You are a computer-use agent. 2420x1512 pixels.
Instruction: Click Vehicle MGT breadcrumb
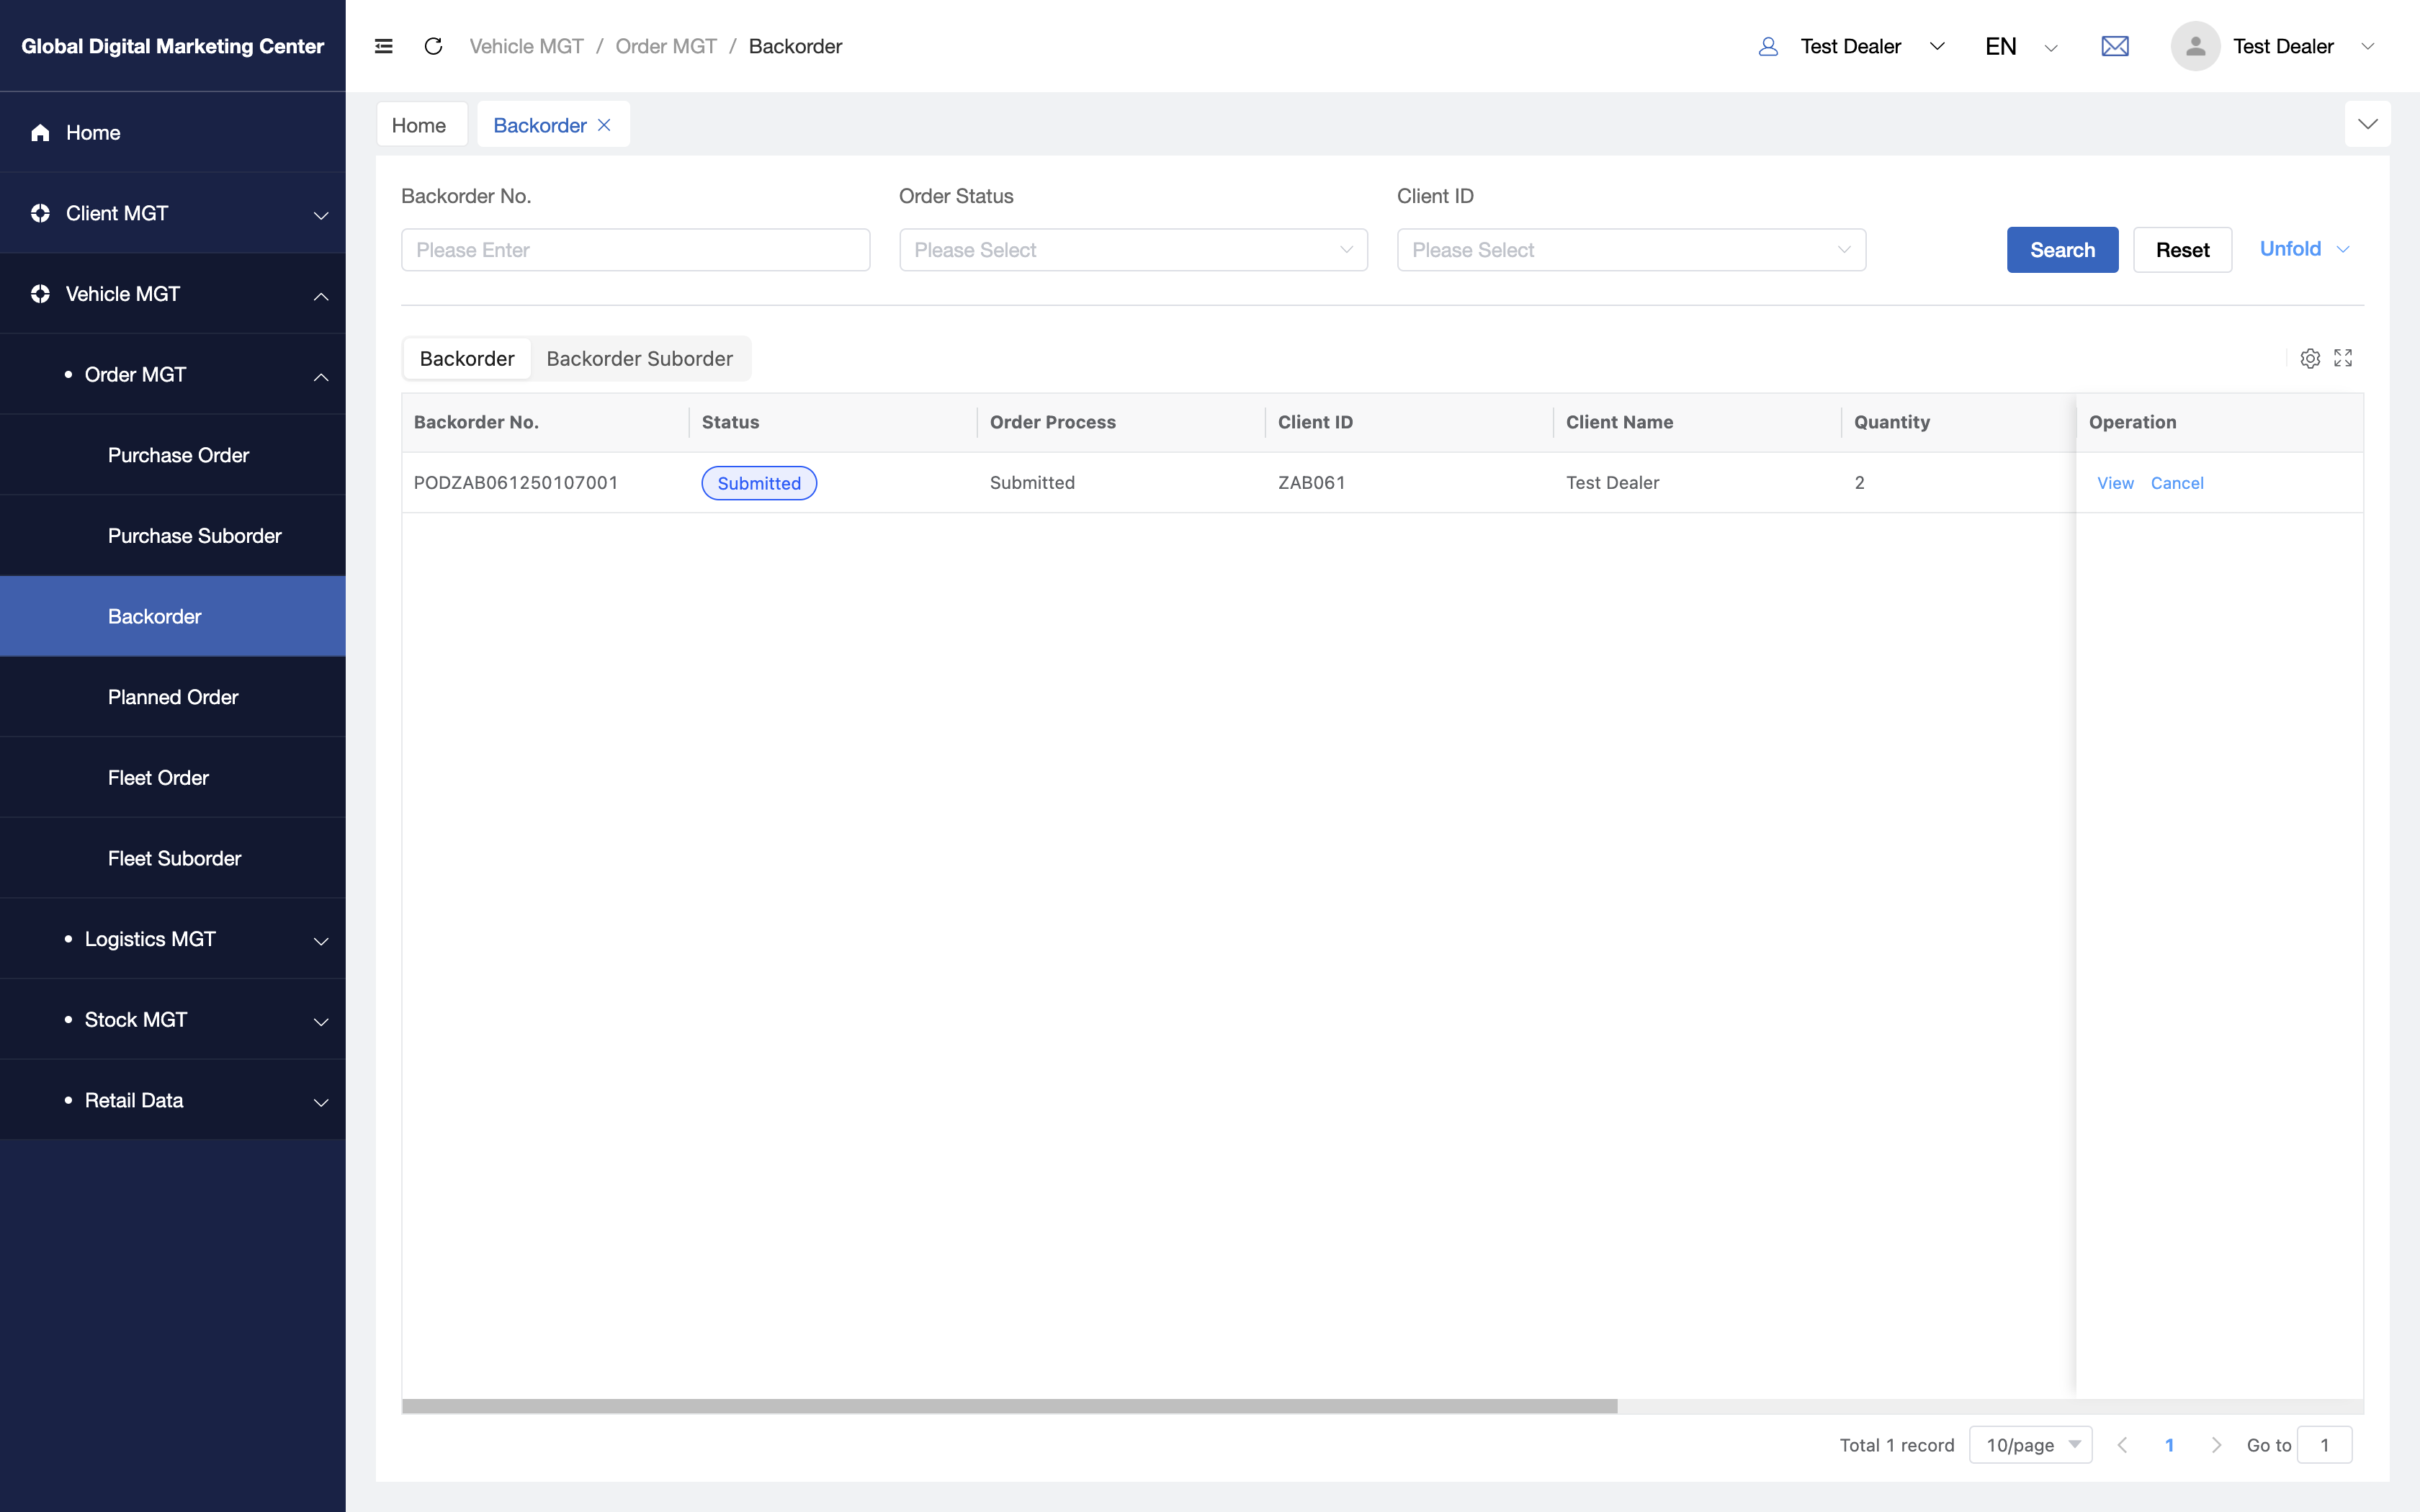[526, 46]
